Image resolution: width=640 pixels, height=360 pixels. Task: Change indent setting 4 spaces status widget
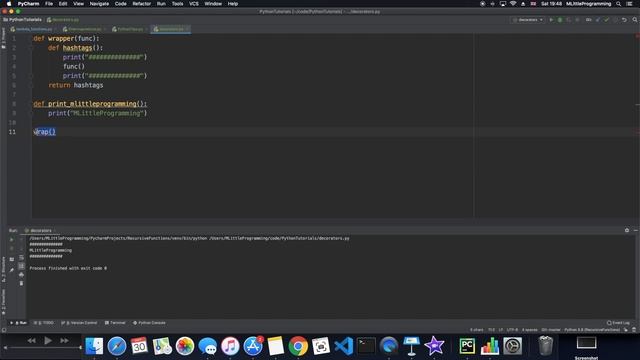(529, 330)
